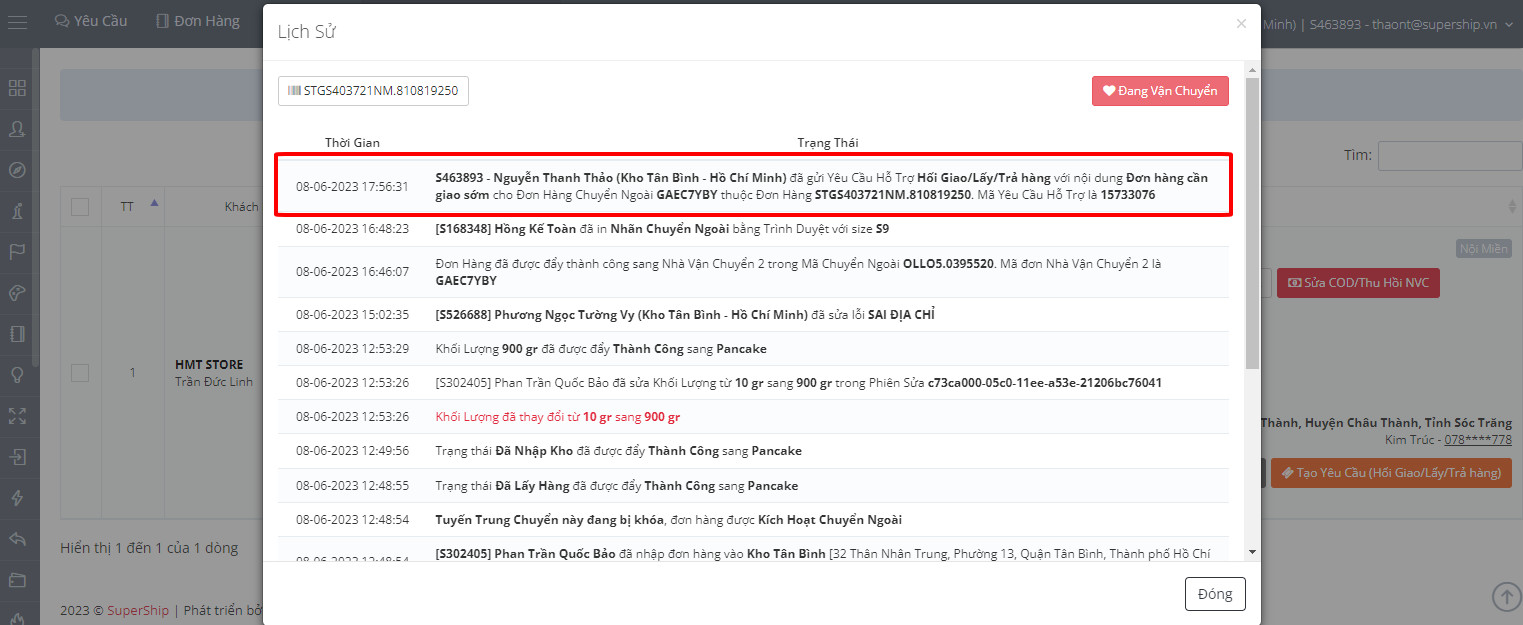Select the Đã Lấy Hàng status entry
Screen dimensions: 1523x625
point(753,485)
